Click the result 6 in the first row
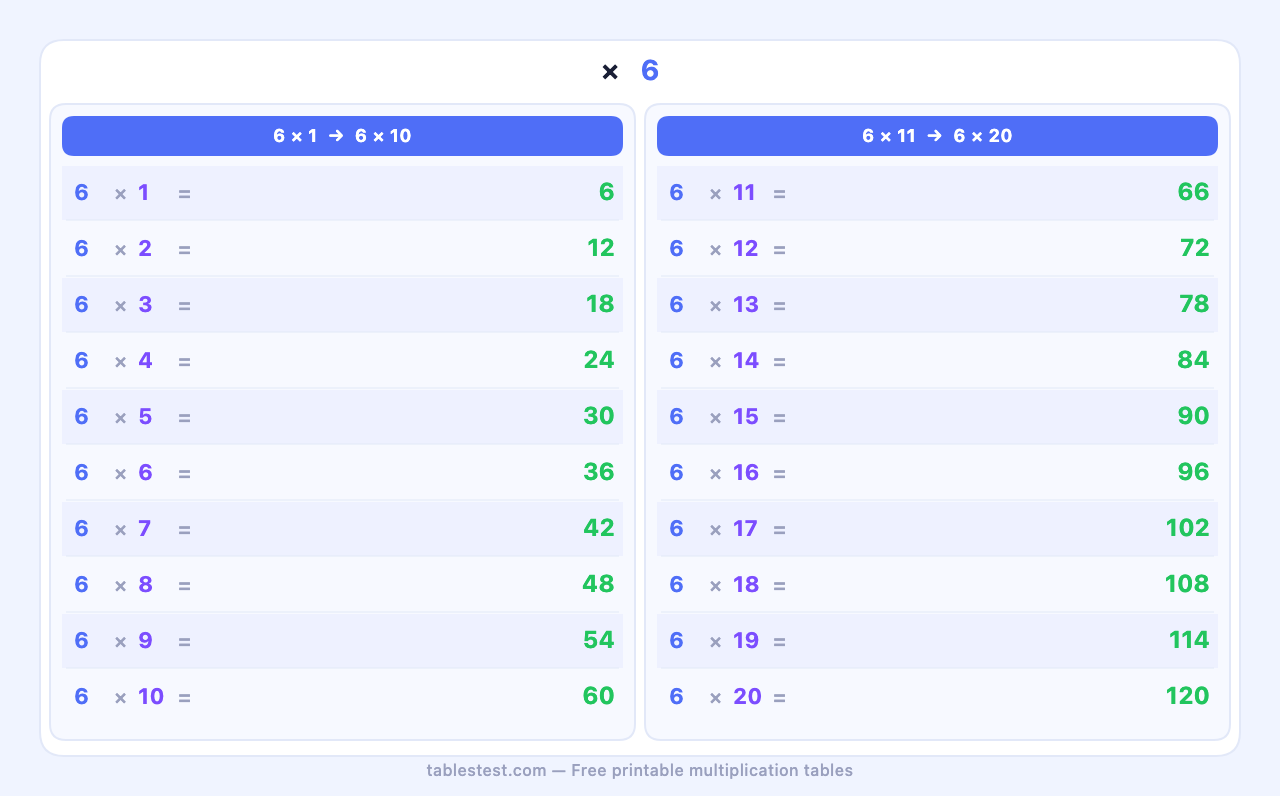The width and height of the screenshot is (1280, 796). (606, 192)
